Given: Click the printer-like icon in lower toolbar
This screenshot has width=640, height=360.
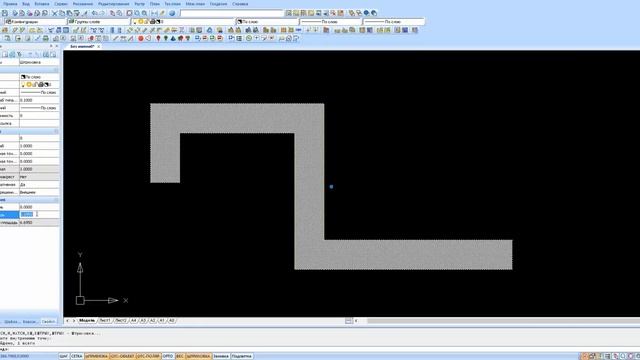Looking at the screenshot, I should click(x=46, y=38).
